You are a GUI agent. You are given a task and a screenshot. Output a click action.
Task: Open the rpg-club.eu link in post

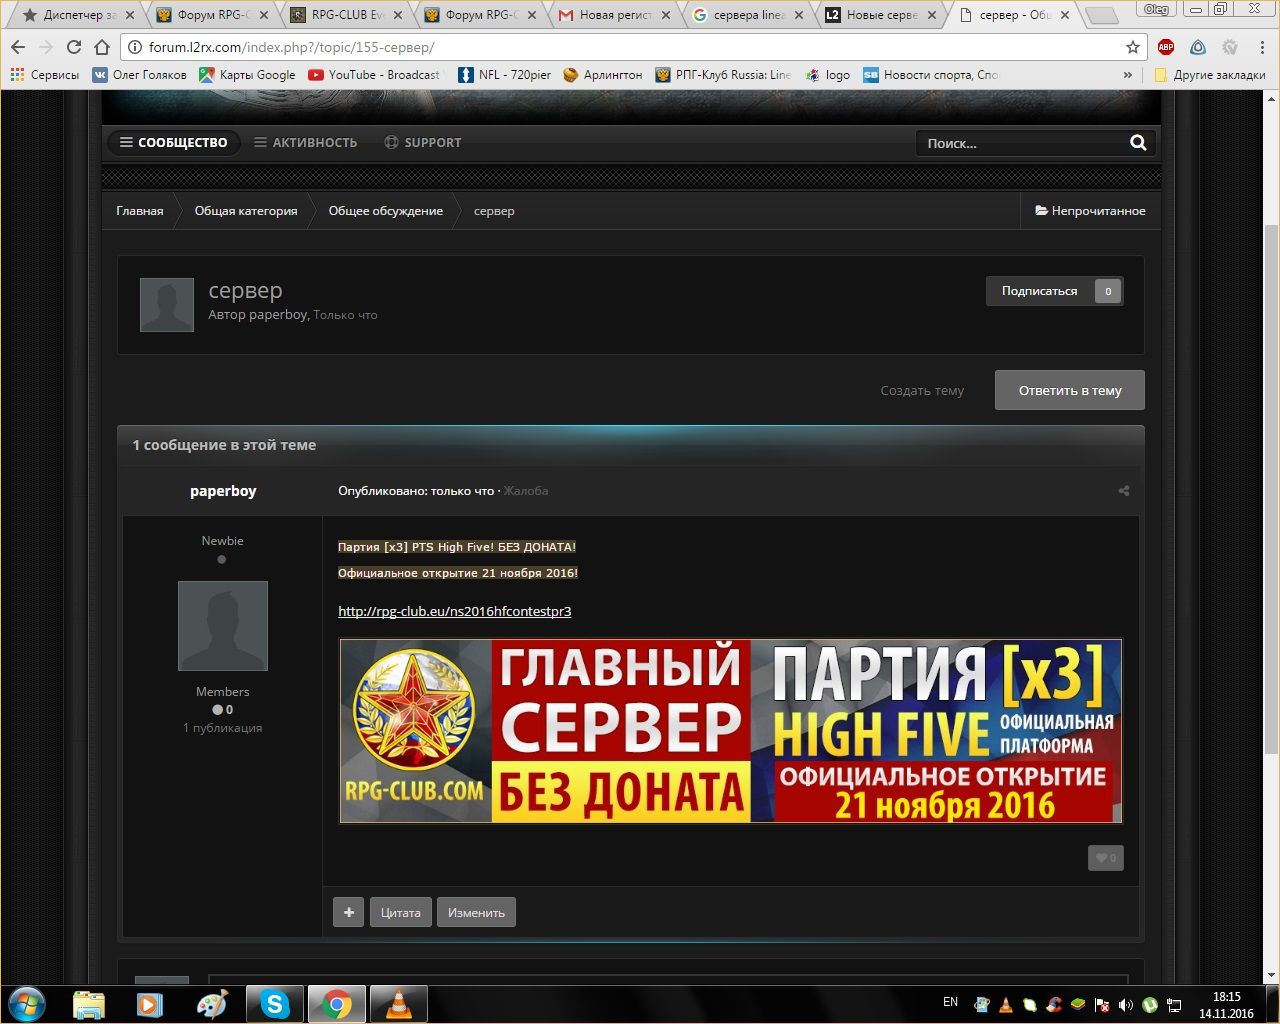tap(454, 611)
